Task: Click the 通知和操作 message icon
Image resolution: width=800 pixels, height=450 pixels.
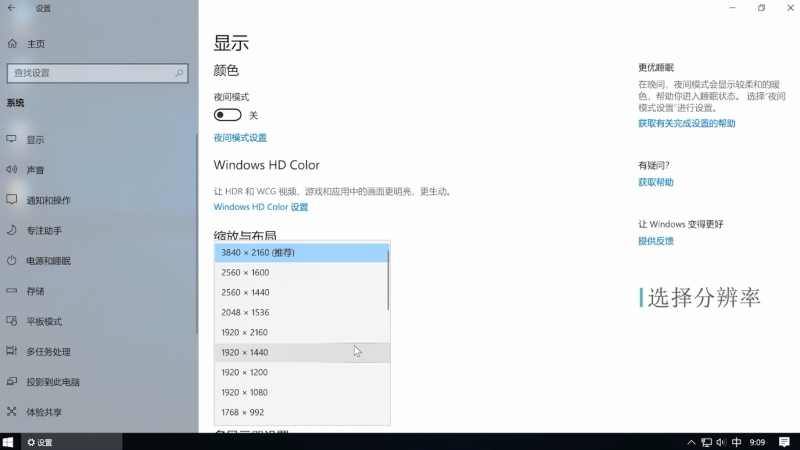Action: click(x=11, y=199)
